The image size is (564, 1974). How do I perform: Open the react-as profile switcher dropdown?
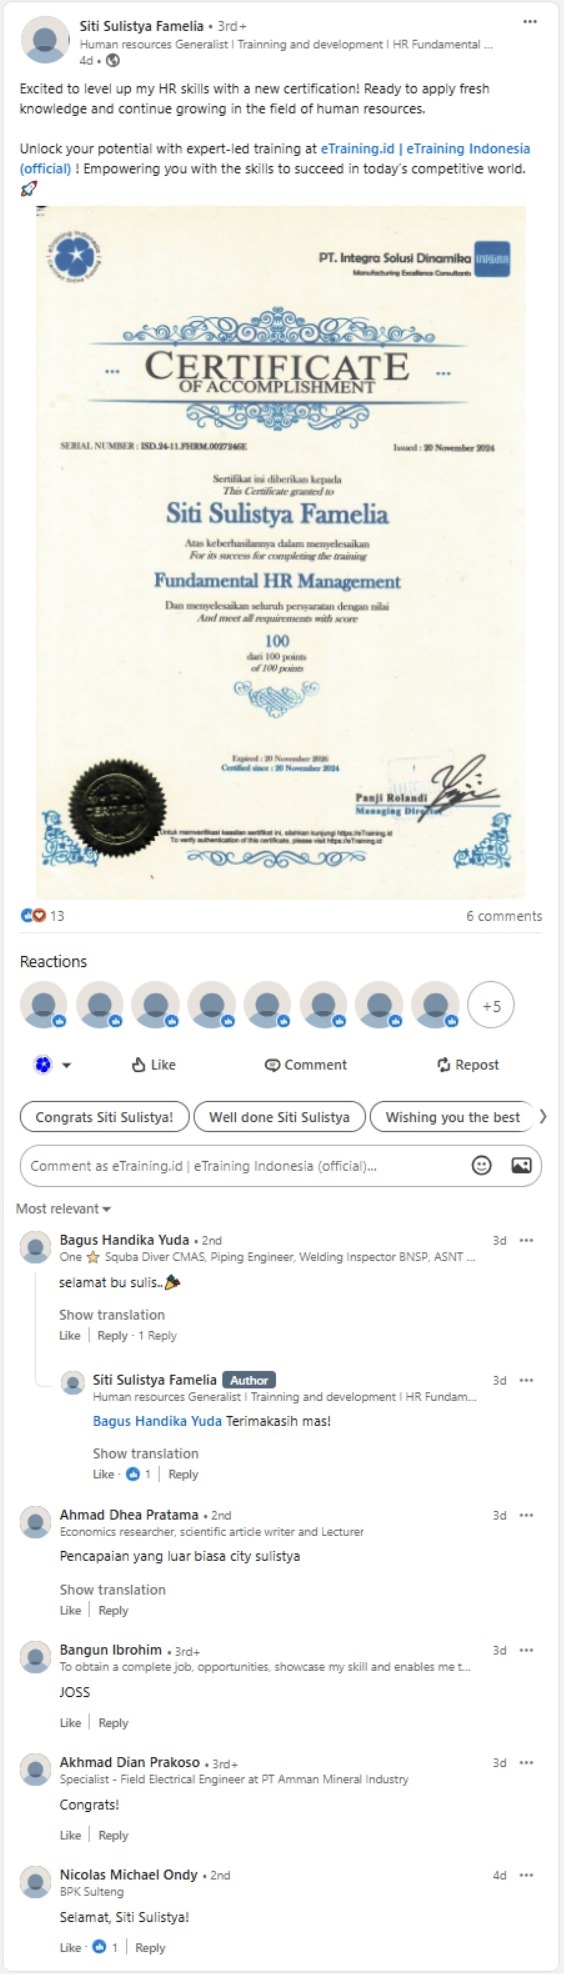pos(52,1065)
